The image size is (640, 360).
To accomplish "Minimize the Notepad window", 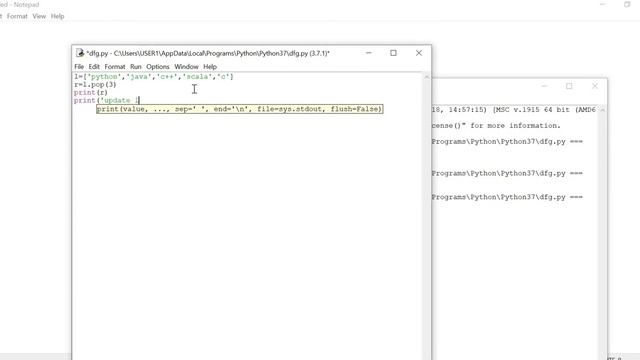I will [x=602, y=4].
